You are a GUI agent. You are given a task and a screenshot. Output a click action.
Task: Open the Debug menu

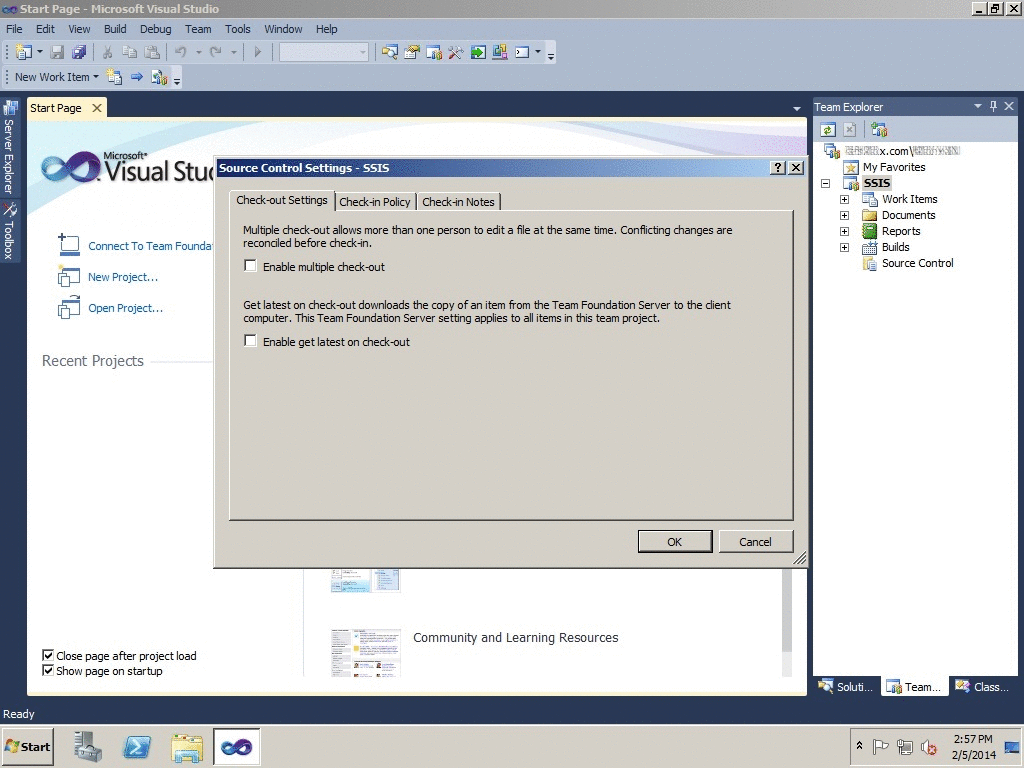pos(155,29)
